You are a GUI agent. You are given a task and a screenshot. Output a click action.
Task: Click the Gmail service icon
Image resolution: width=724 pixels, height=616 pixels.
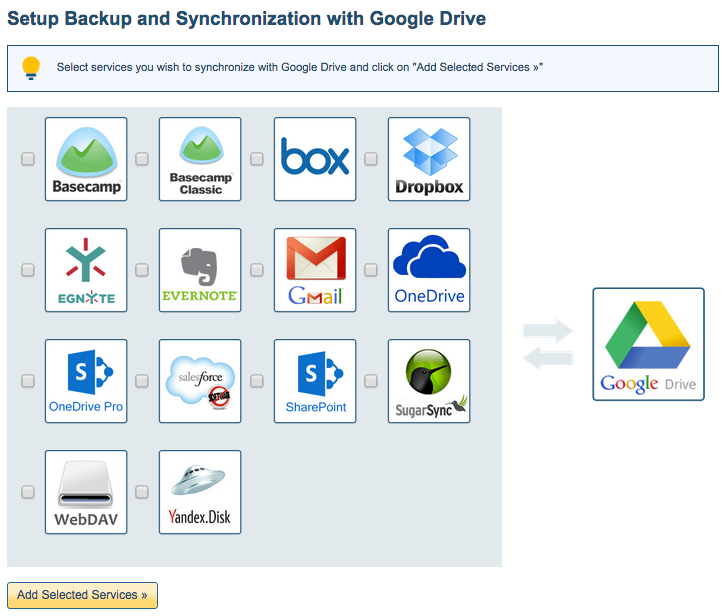pos(315,270)
